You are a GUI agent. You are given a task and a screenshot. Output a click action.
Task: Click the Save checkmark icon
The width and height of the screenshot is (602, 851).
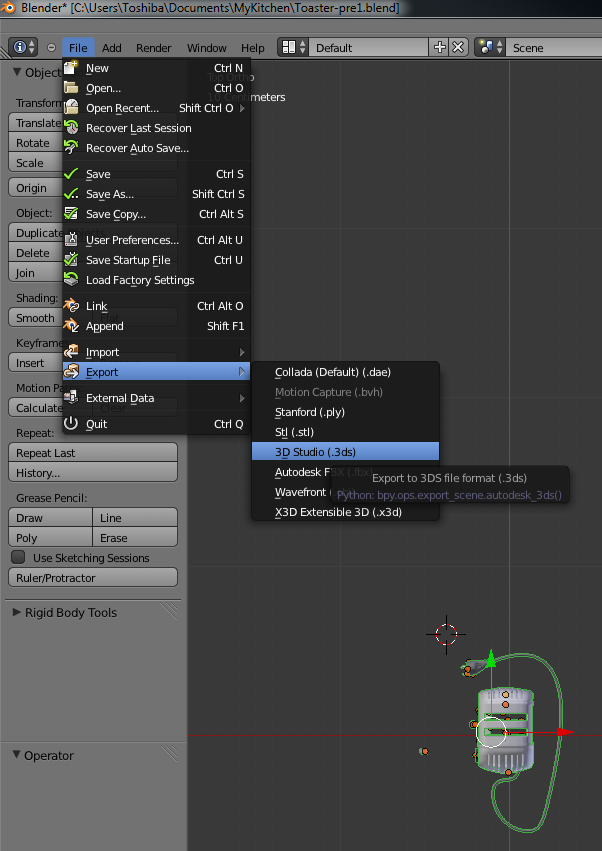71,174
